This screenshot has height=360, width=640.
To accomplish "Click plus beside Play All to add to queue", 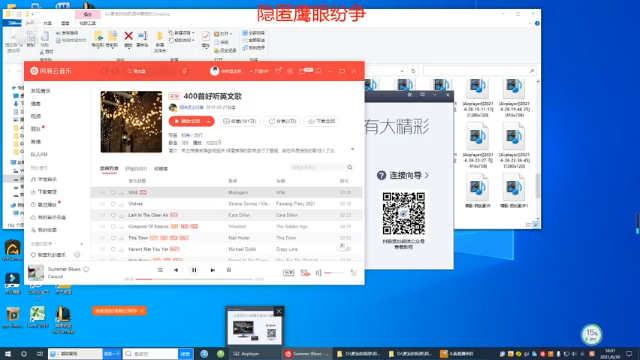I will (x=209, y=121).
